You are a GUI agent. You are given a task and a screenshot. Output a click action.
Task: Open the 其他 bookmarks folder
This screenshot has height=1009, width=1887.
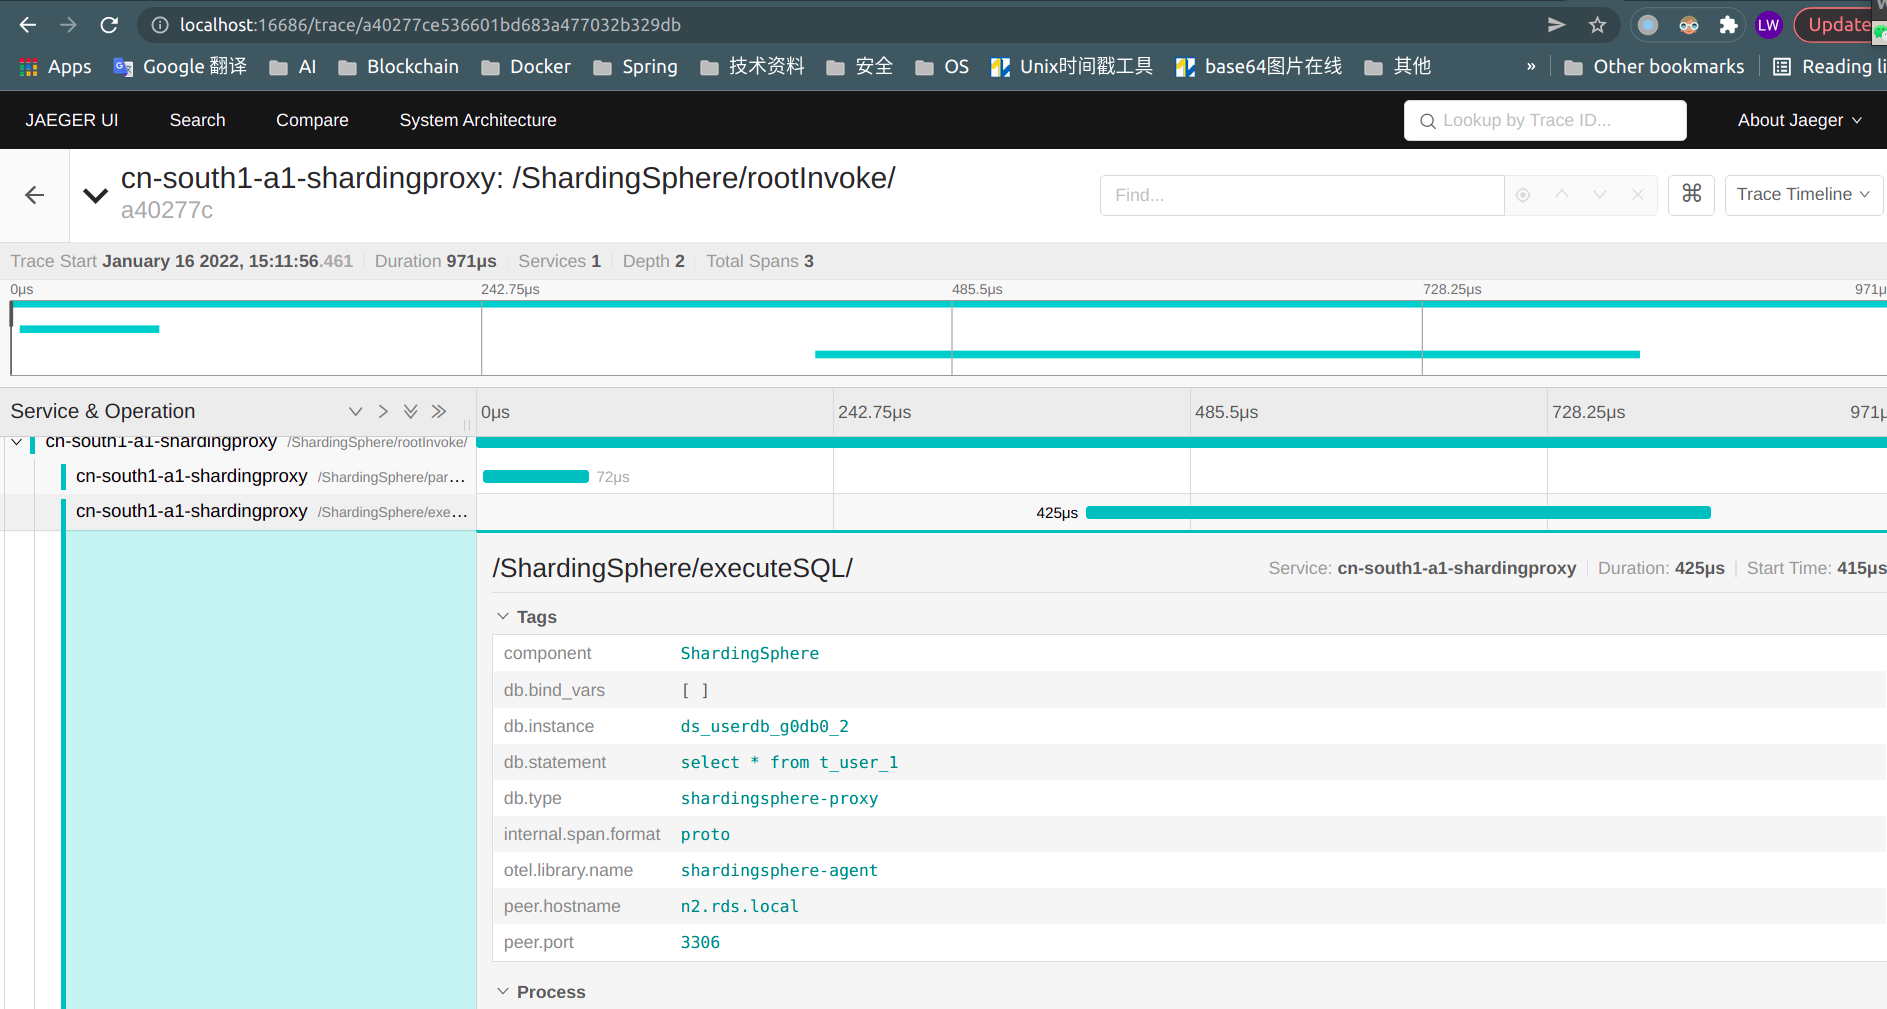tap(1398, 67)
